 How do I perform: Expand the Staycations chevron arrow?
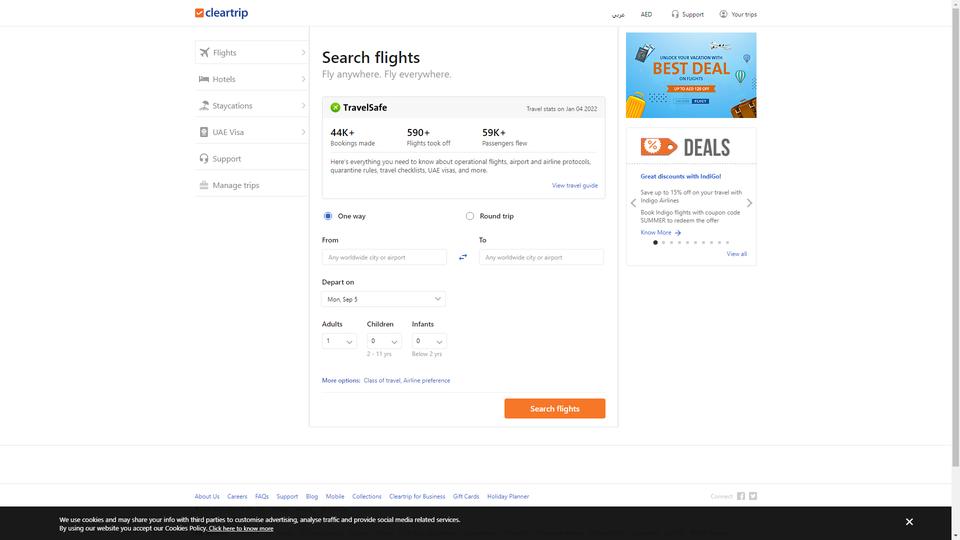point(303,105)
